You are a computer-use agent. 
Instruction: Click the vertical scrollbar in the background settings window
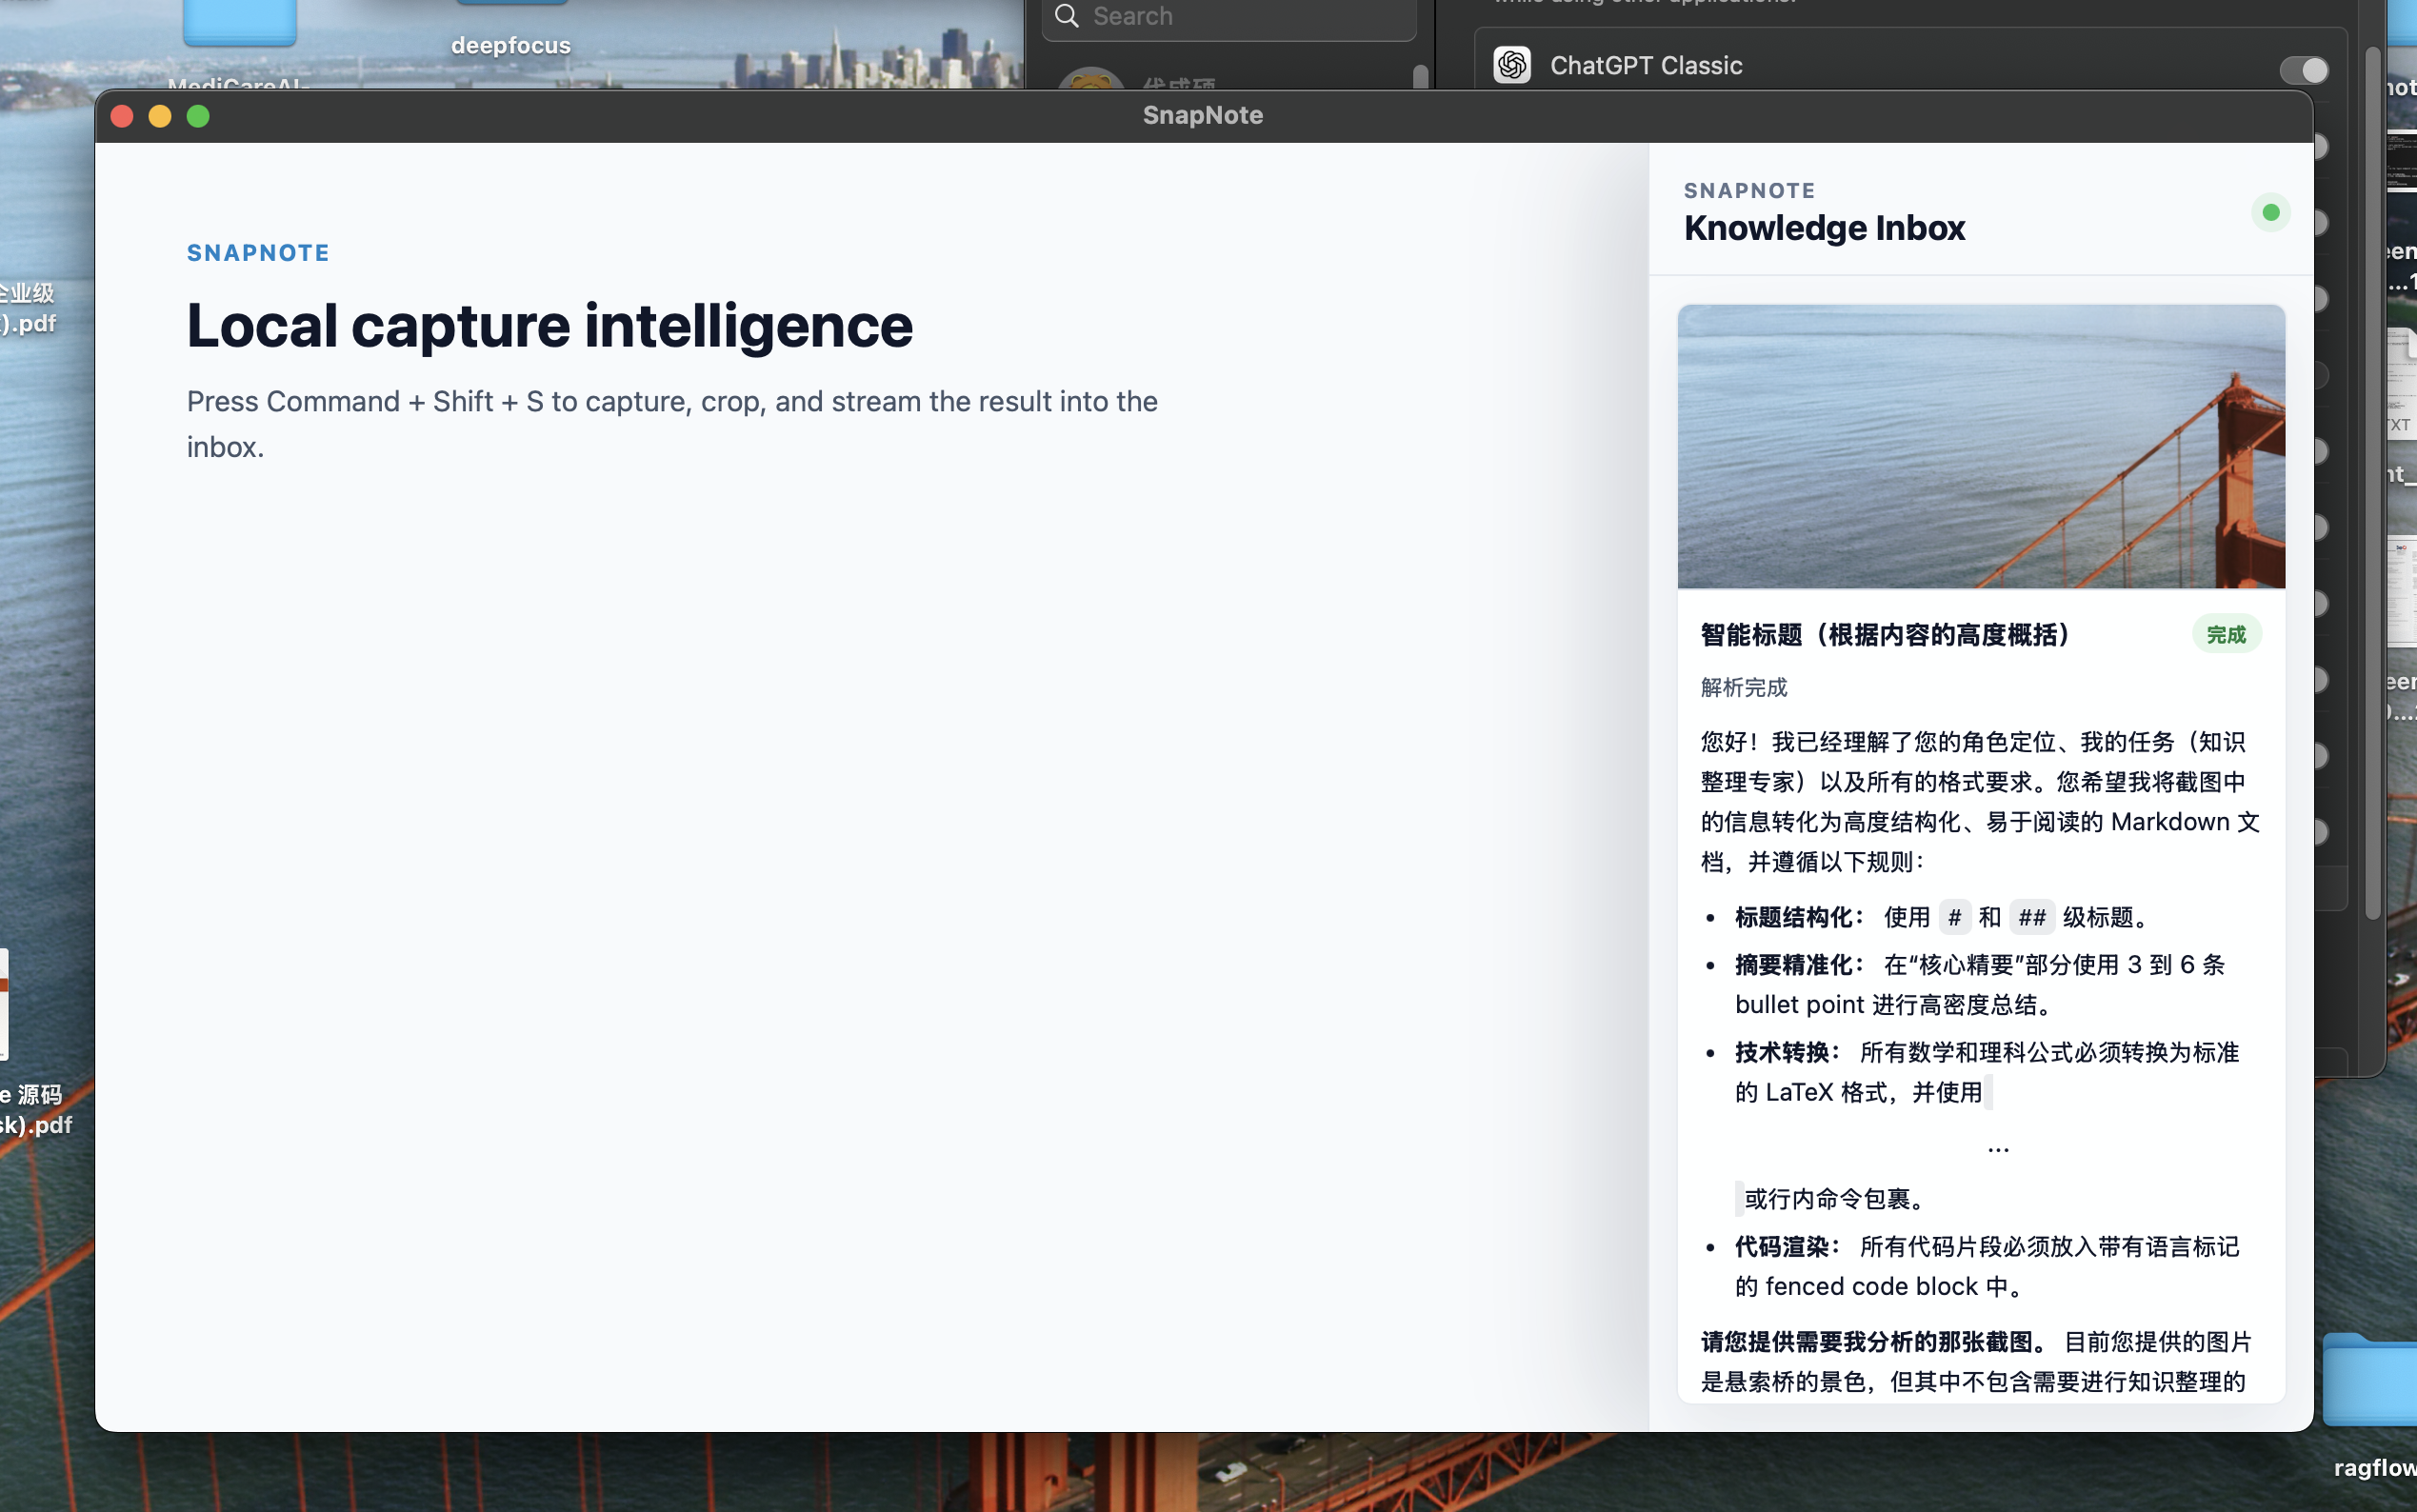(2371, 482)
